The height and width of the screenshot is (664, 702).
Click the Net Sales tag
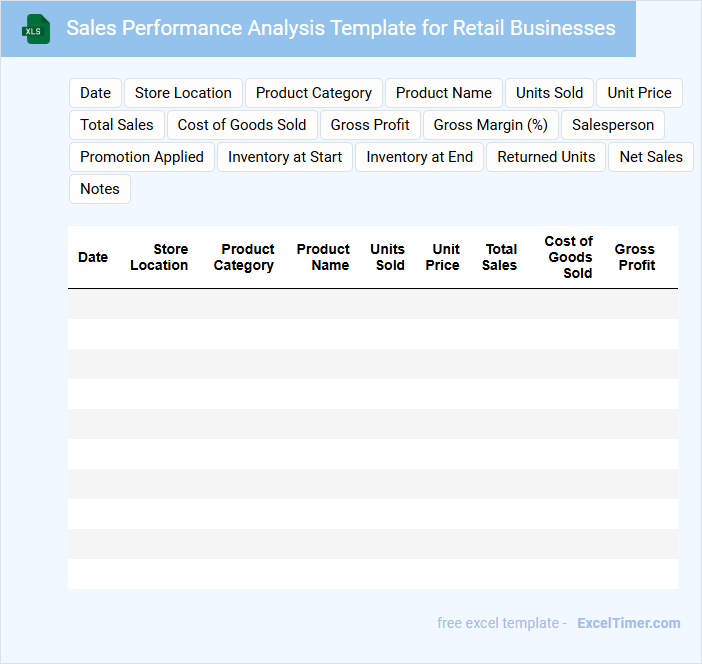pyautogui.click(x=650, y=157)
